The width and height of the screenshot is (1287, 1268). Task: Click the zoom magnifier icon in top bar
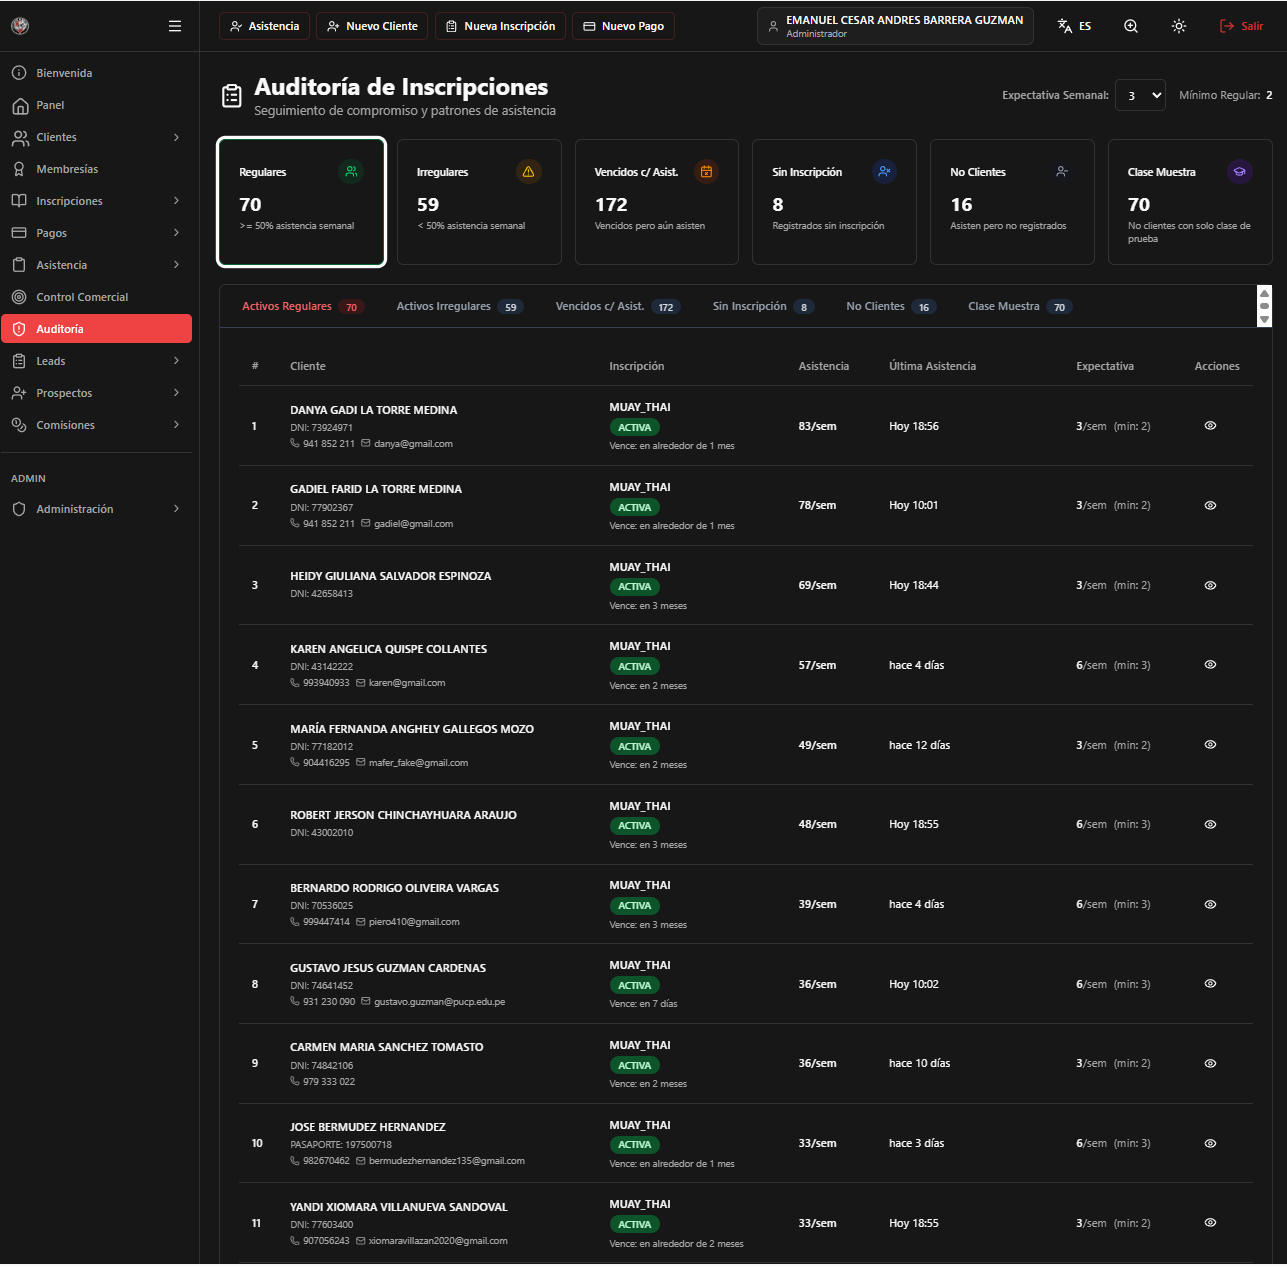click(1131, 26)
